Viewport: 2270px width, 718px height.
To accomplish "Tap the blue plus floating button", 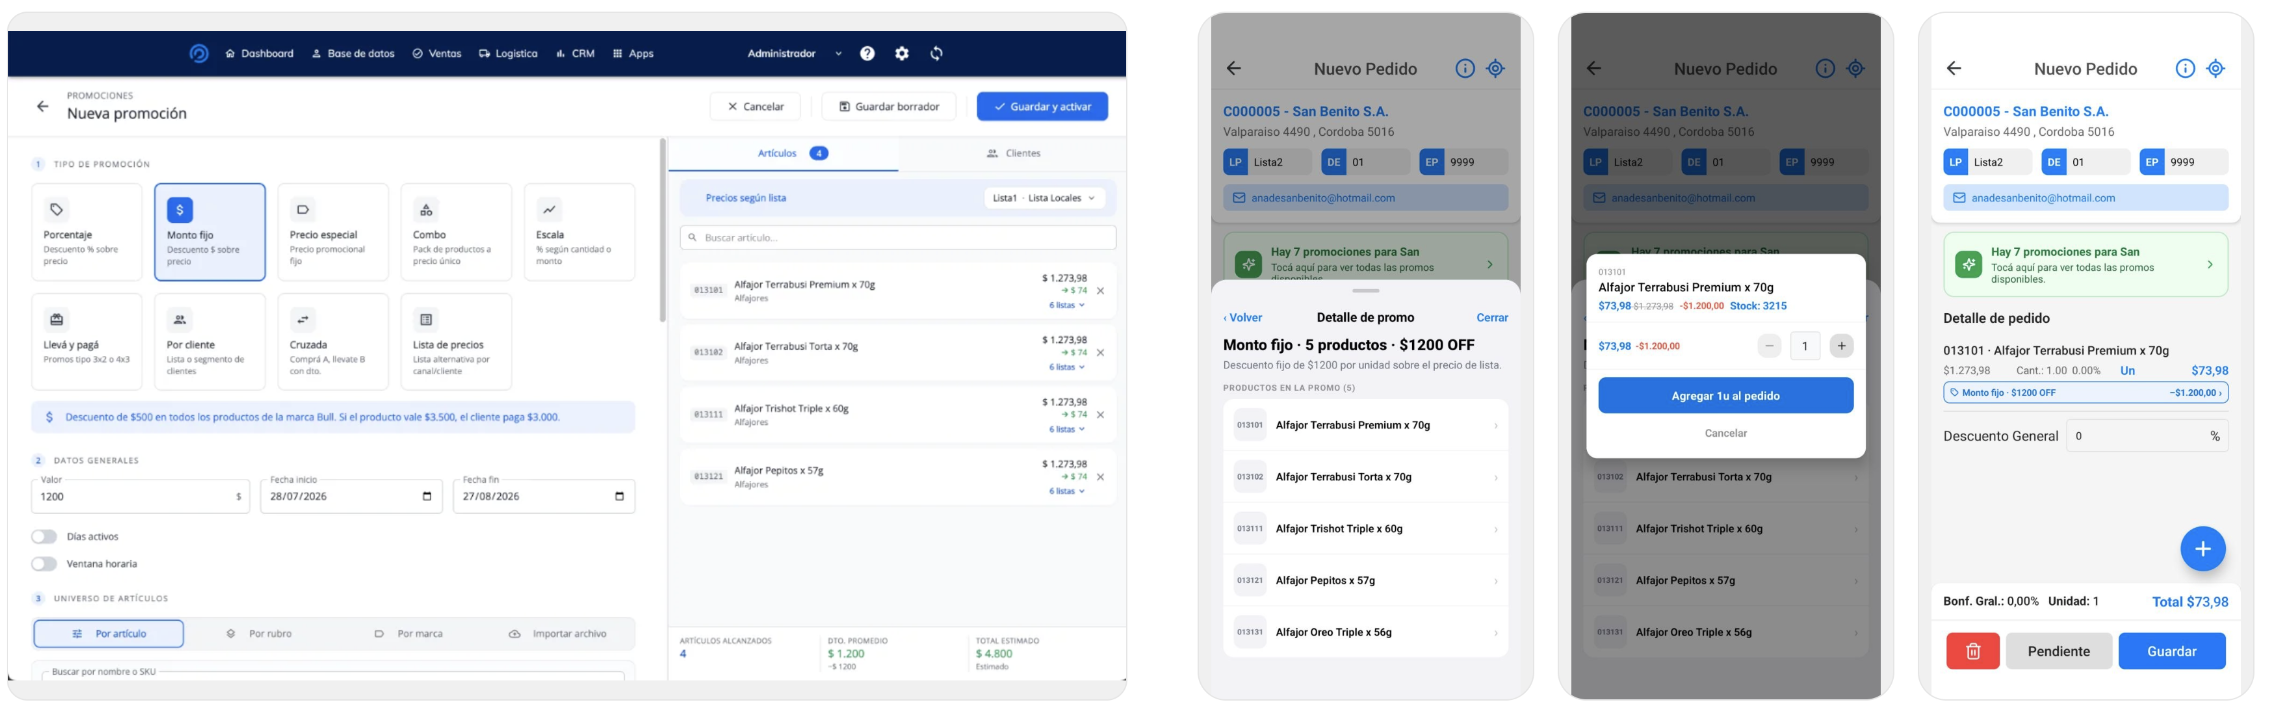I will click(x=2202, y=549).
